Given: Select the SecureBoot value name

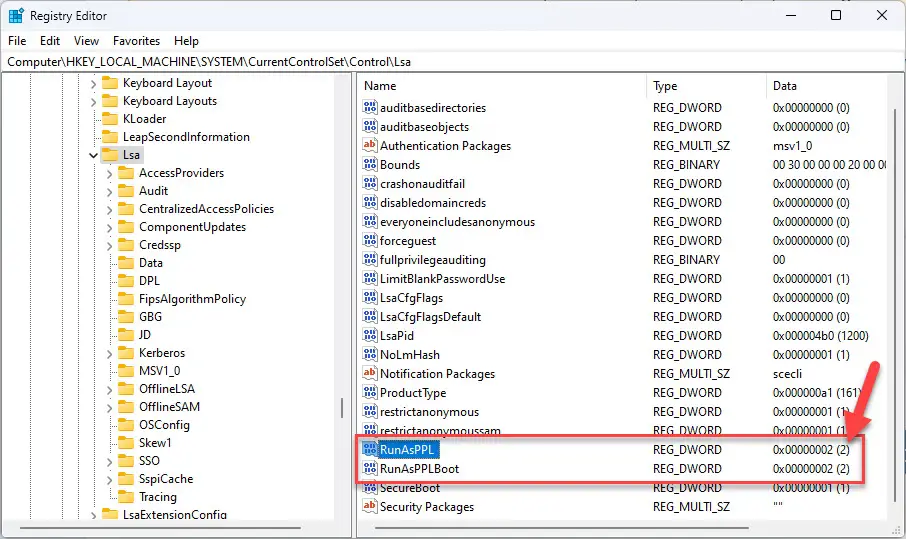Looking at the screenshot, I should [410, 488].
